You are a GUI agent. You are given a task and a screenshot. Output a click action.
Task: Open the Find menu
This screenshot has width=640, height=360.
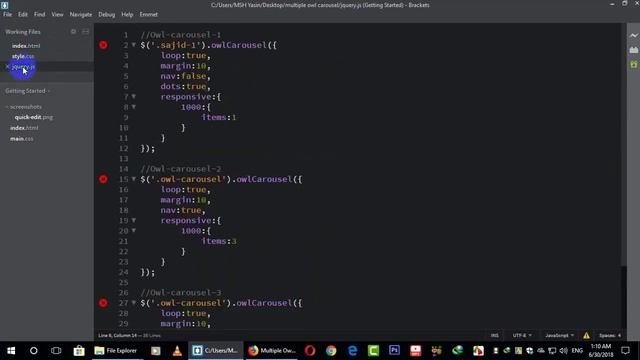point(39,14)
